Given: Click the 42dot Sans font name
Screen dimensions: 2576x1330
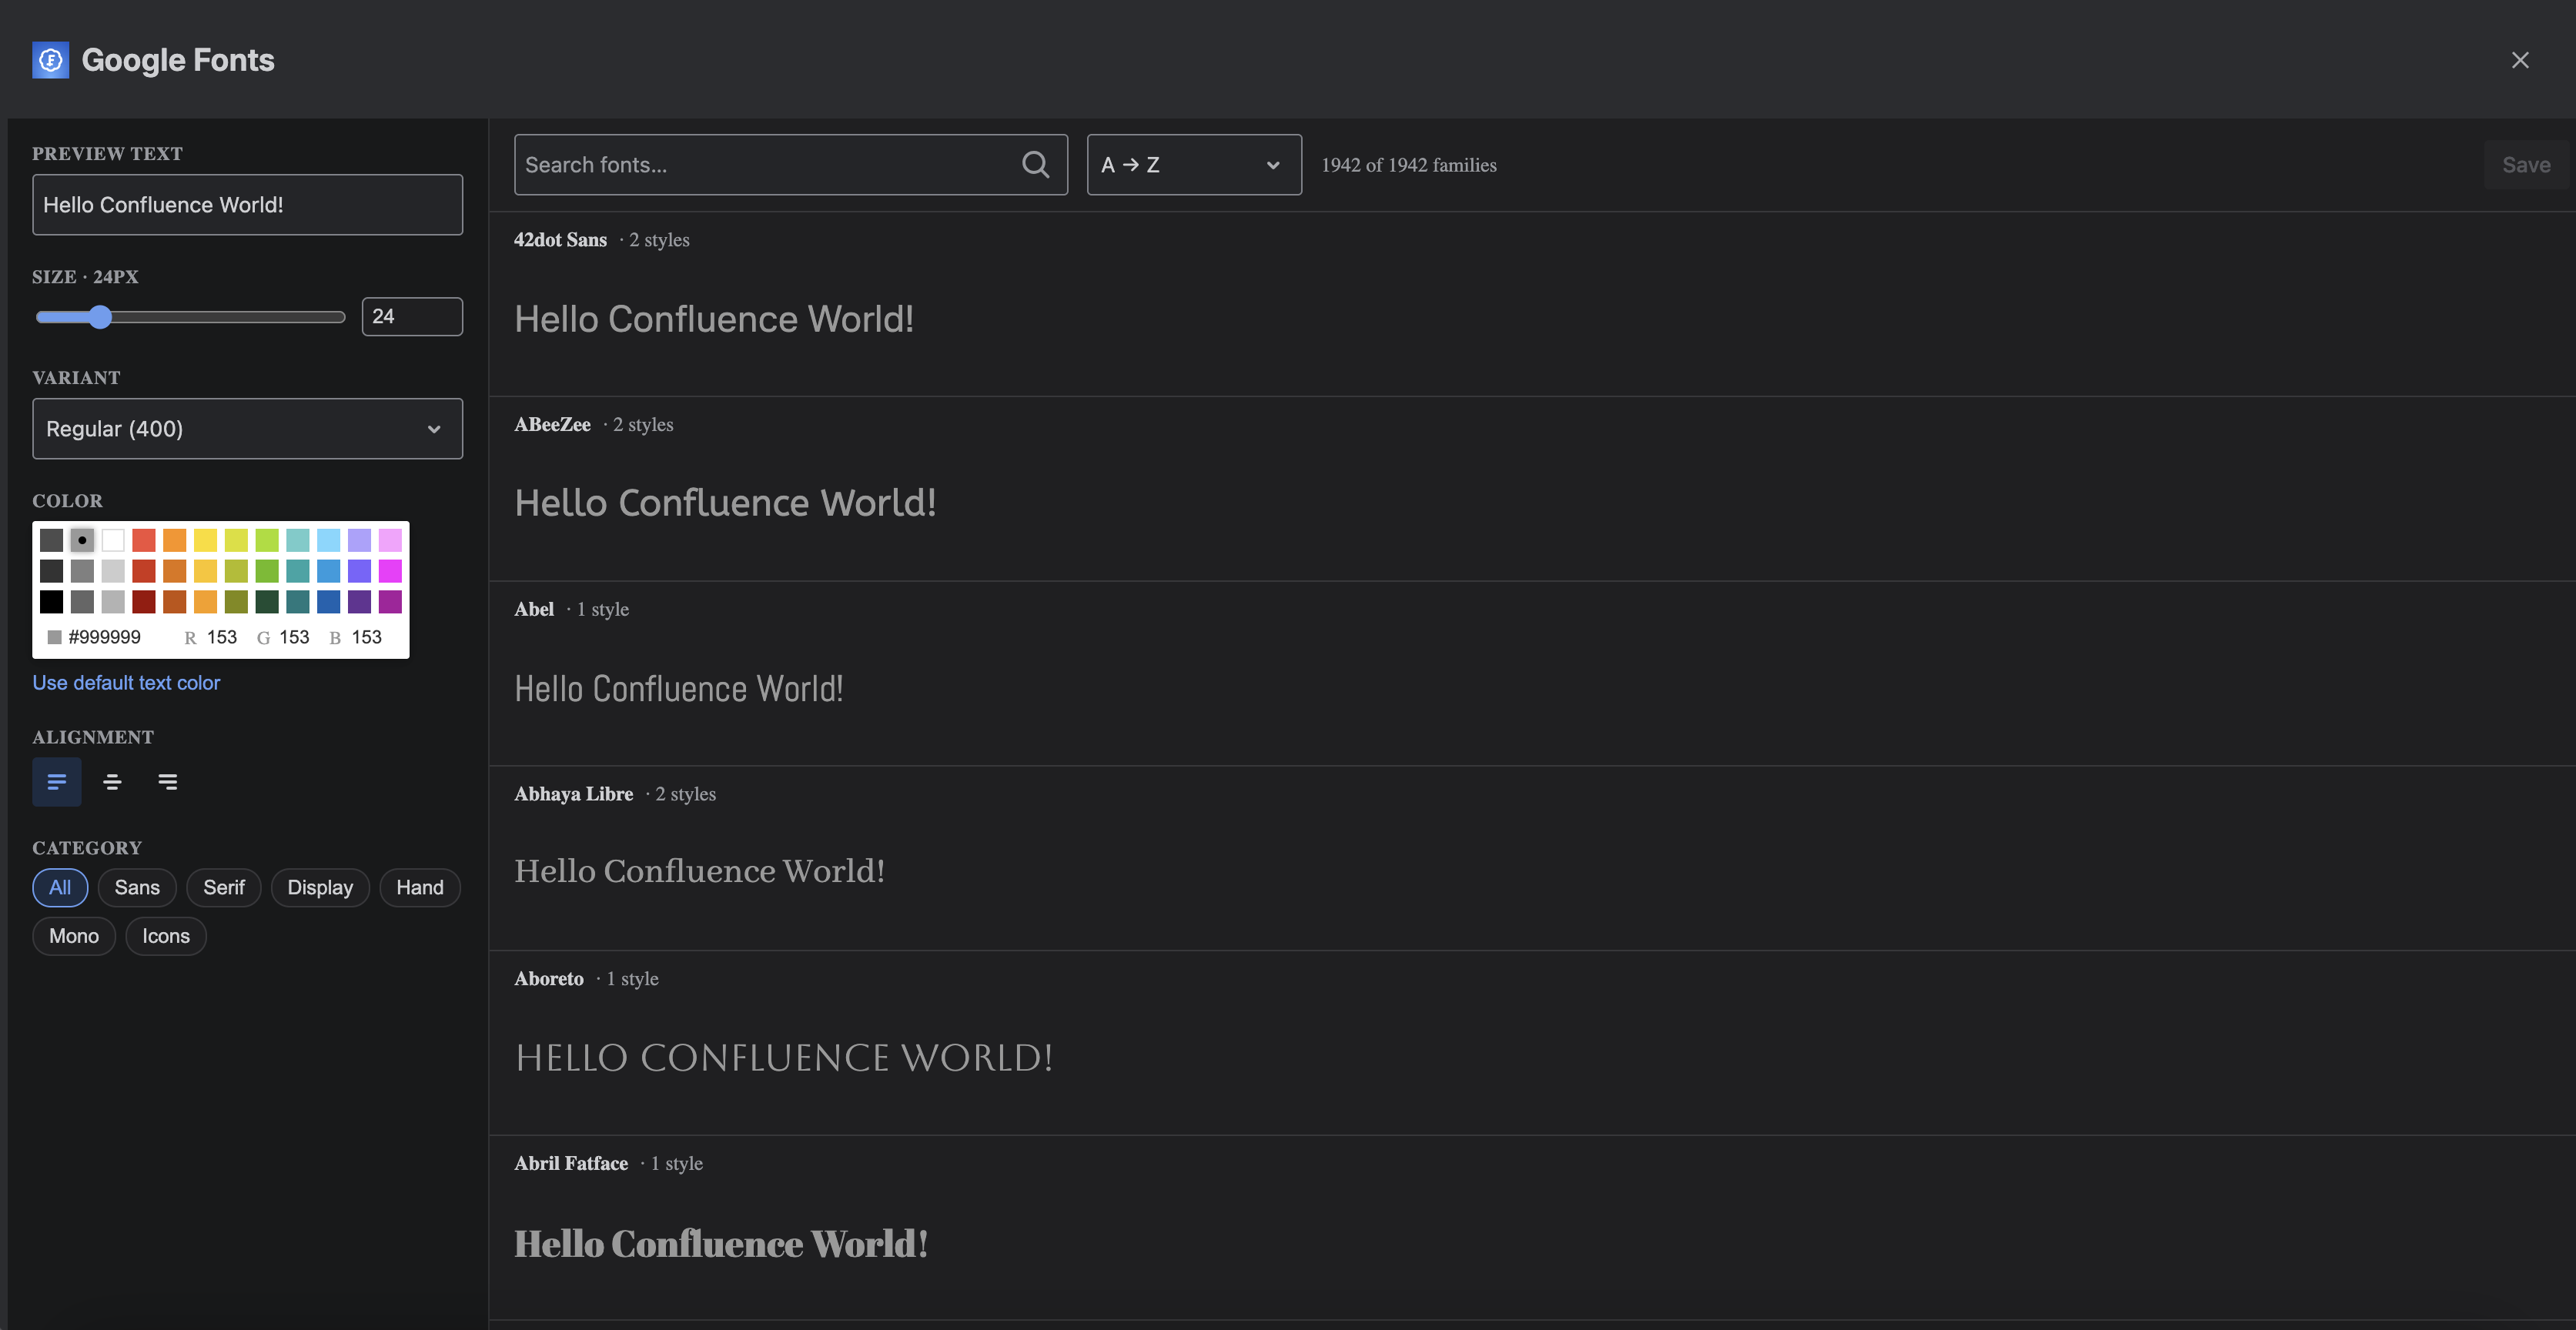Looking at the screenshot, I should coord(560,240).
